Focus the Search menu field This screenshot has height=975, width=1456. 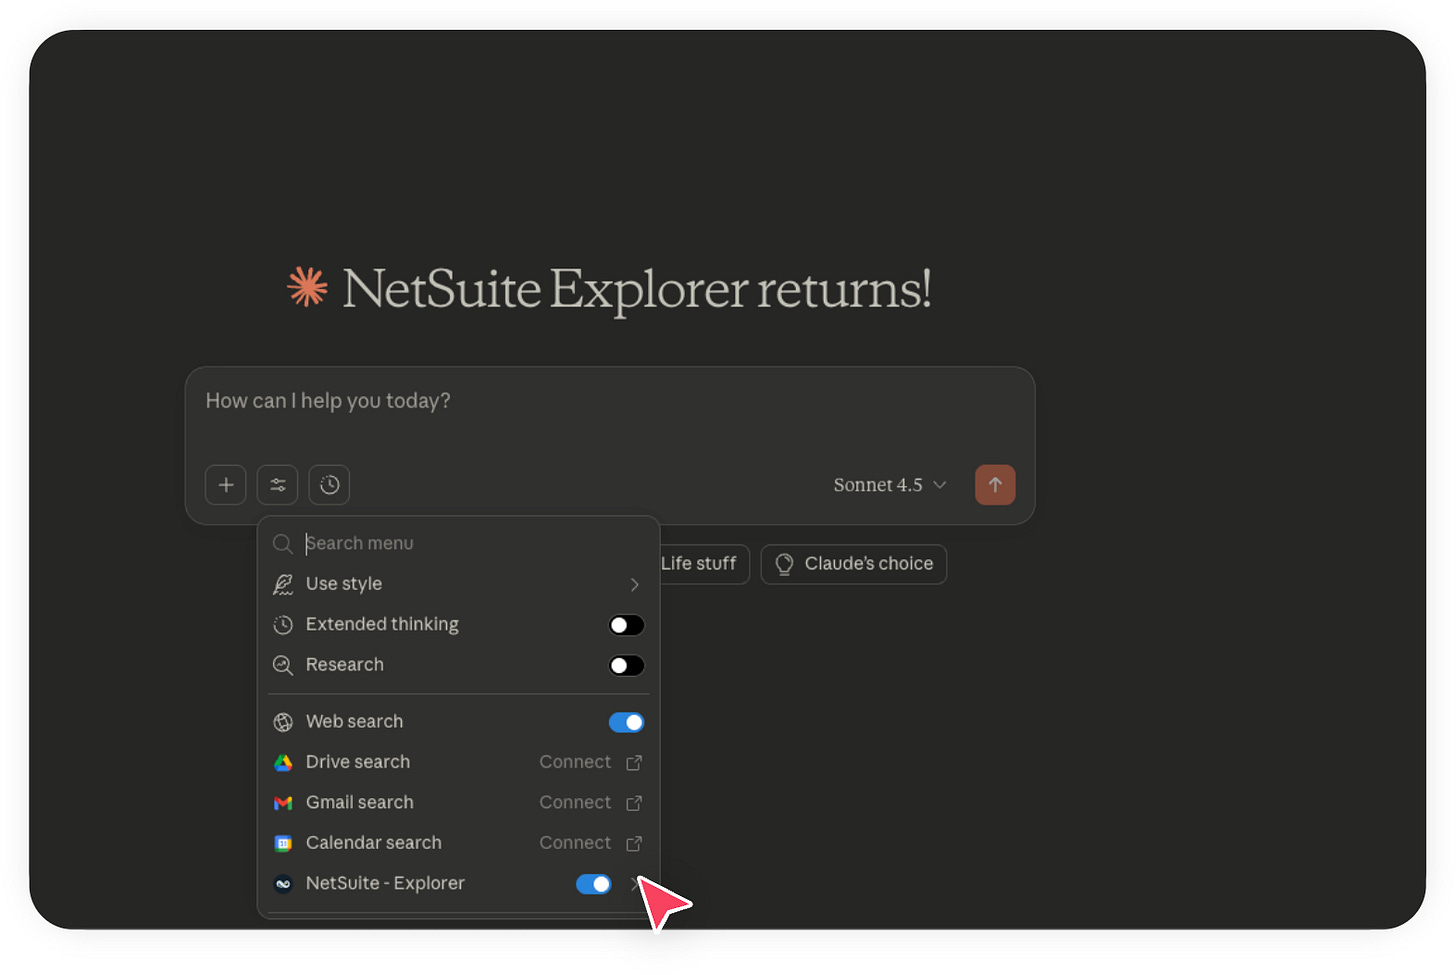coord(458,543)
